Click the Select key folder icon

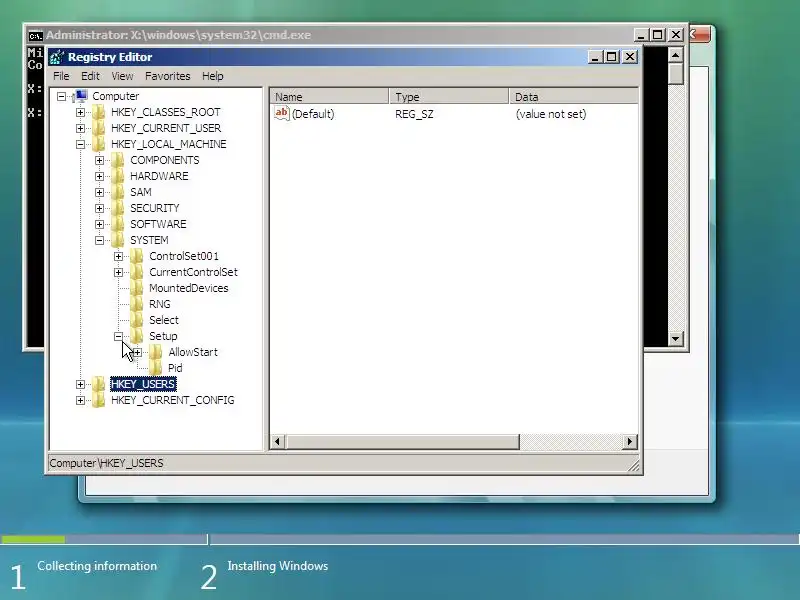[137, 320]
